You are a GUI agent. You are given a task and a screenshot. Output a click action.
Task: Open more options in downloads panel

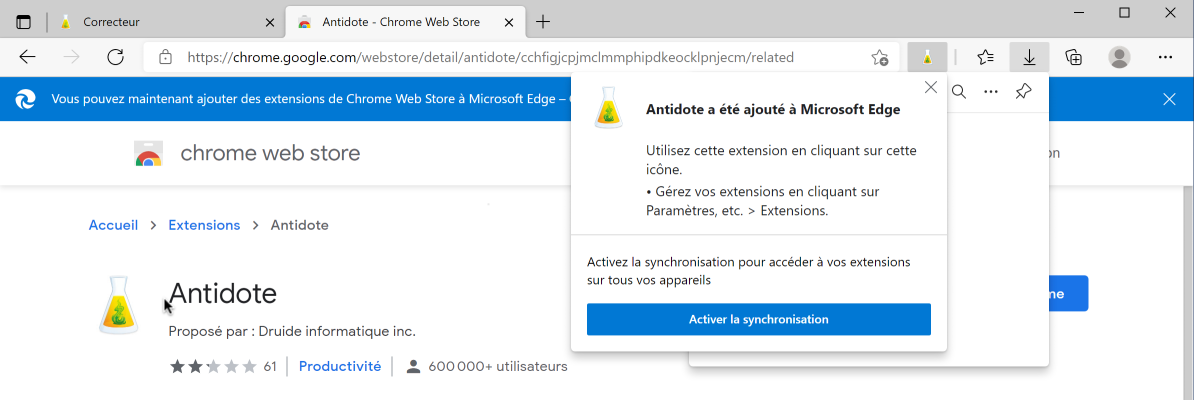[x=991, y=92]
